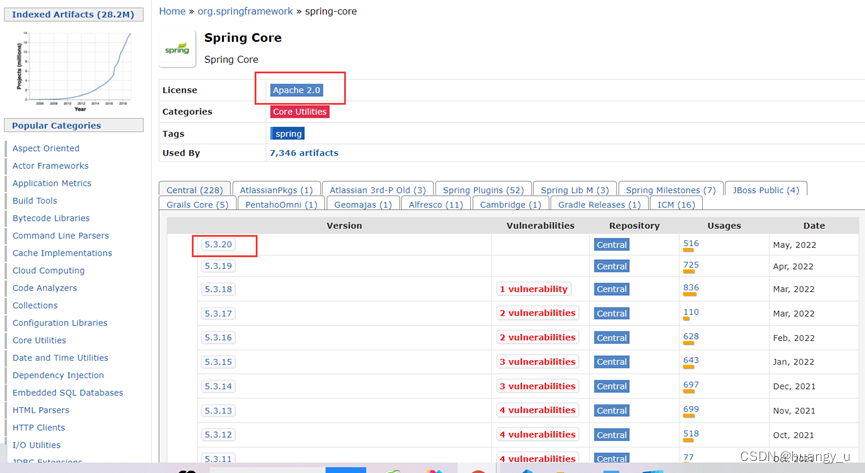Go to Home breadcrumb
This screenshot has width=865, height=473.
pos(172,11)
